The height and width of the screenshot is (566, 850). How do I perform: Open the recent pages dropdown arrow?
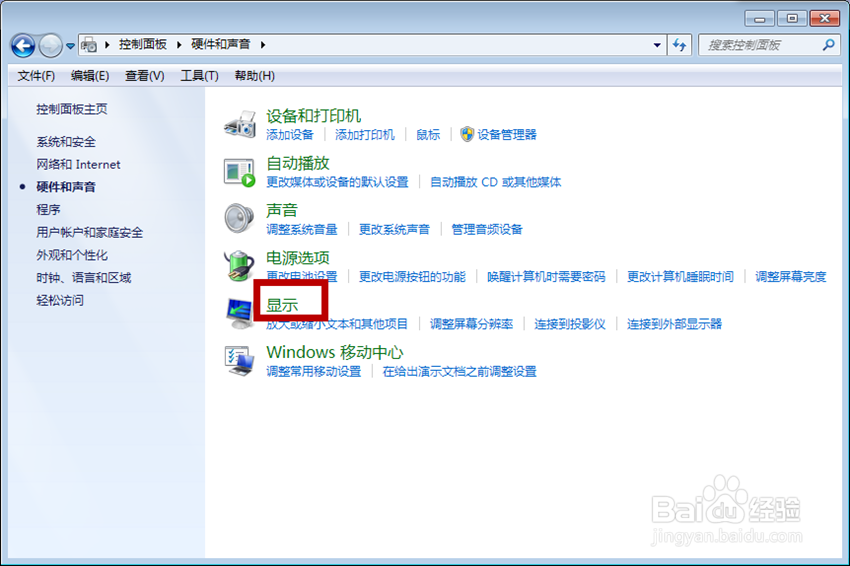tap(70, 46)
